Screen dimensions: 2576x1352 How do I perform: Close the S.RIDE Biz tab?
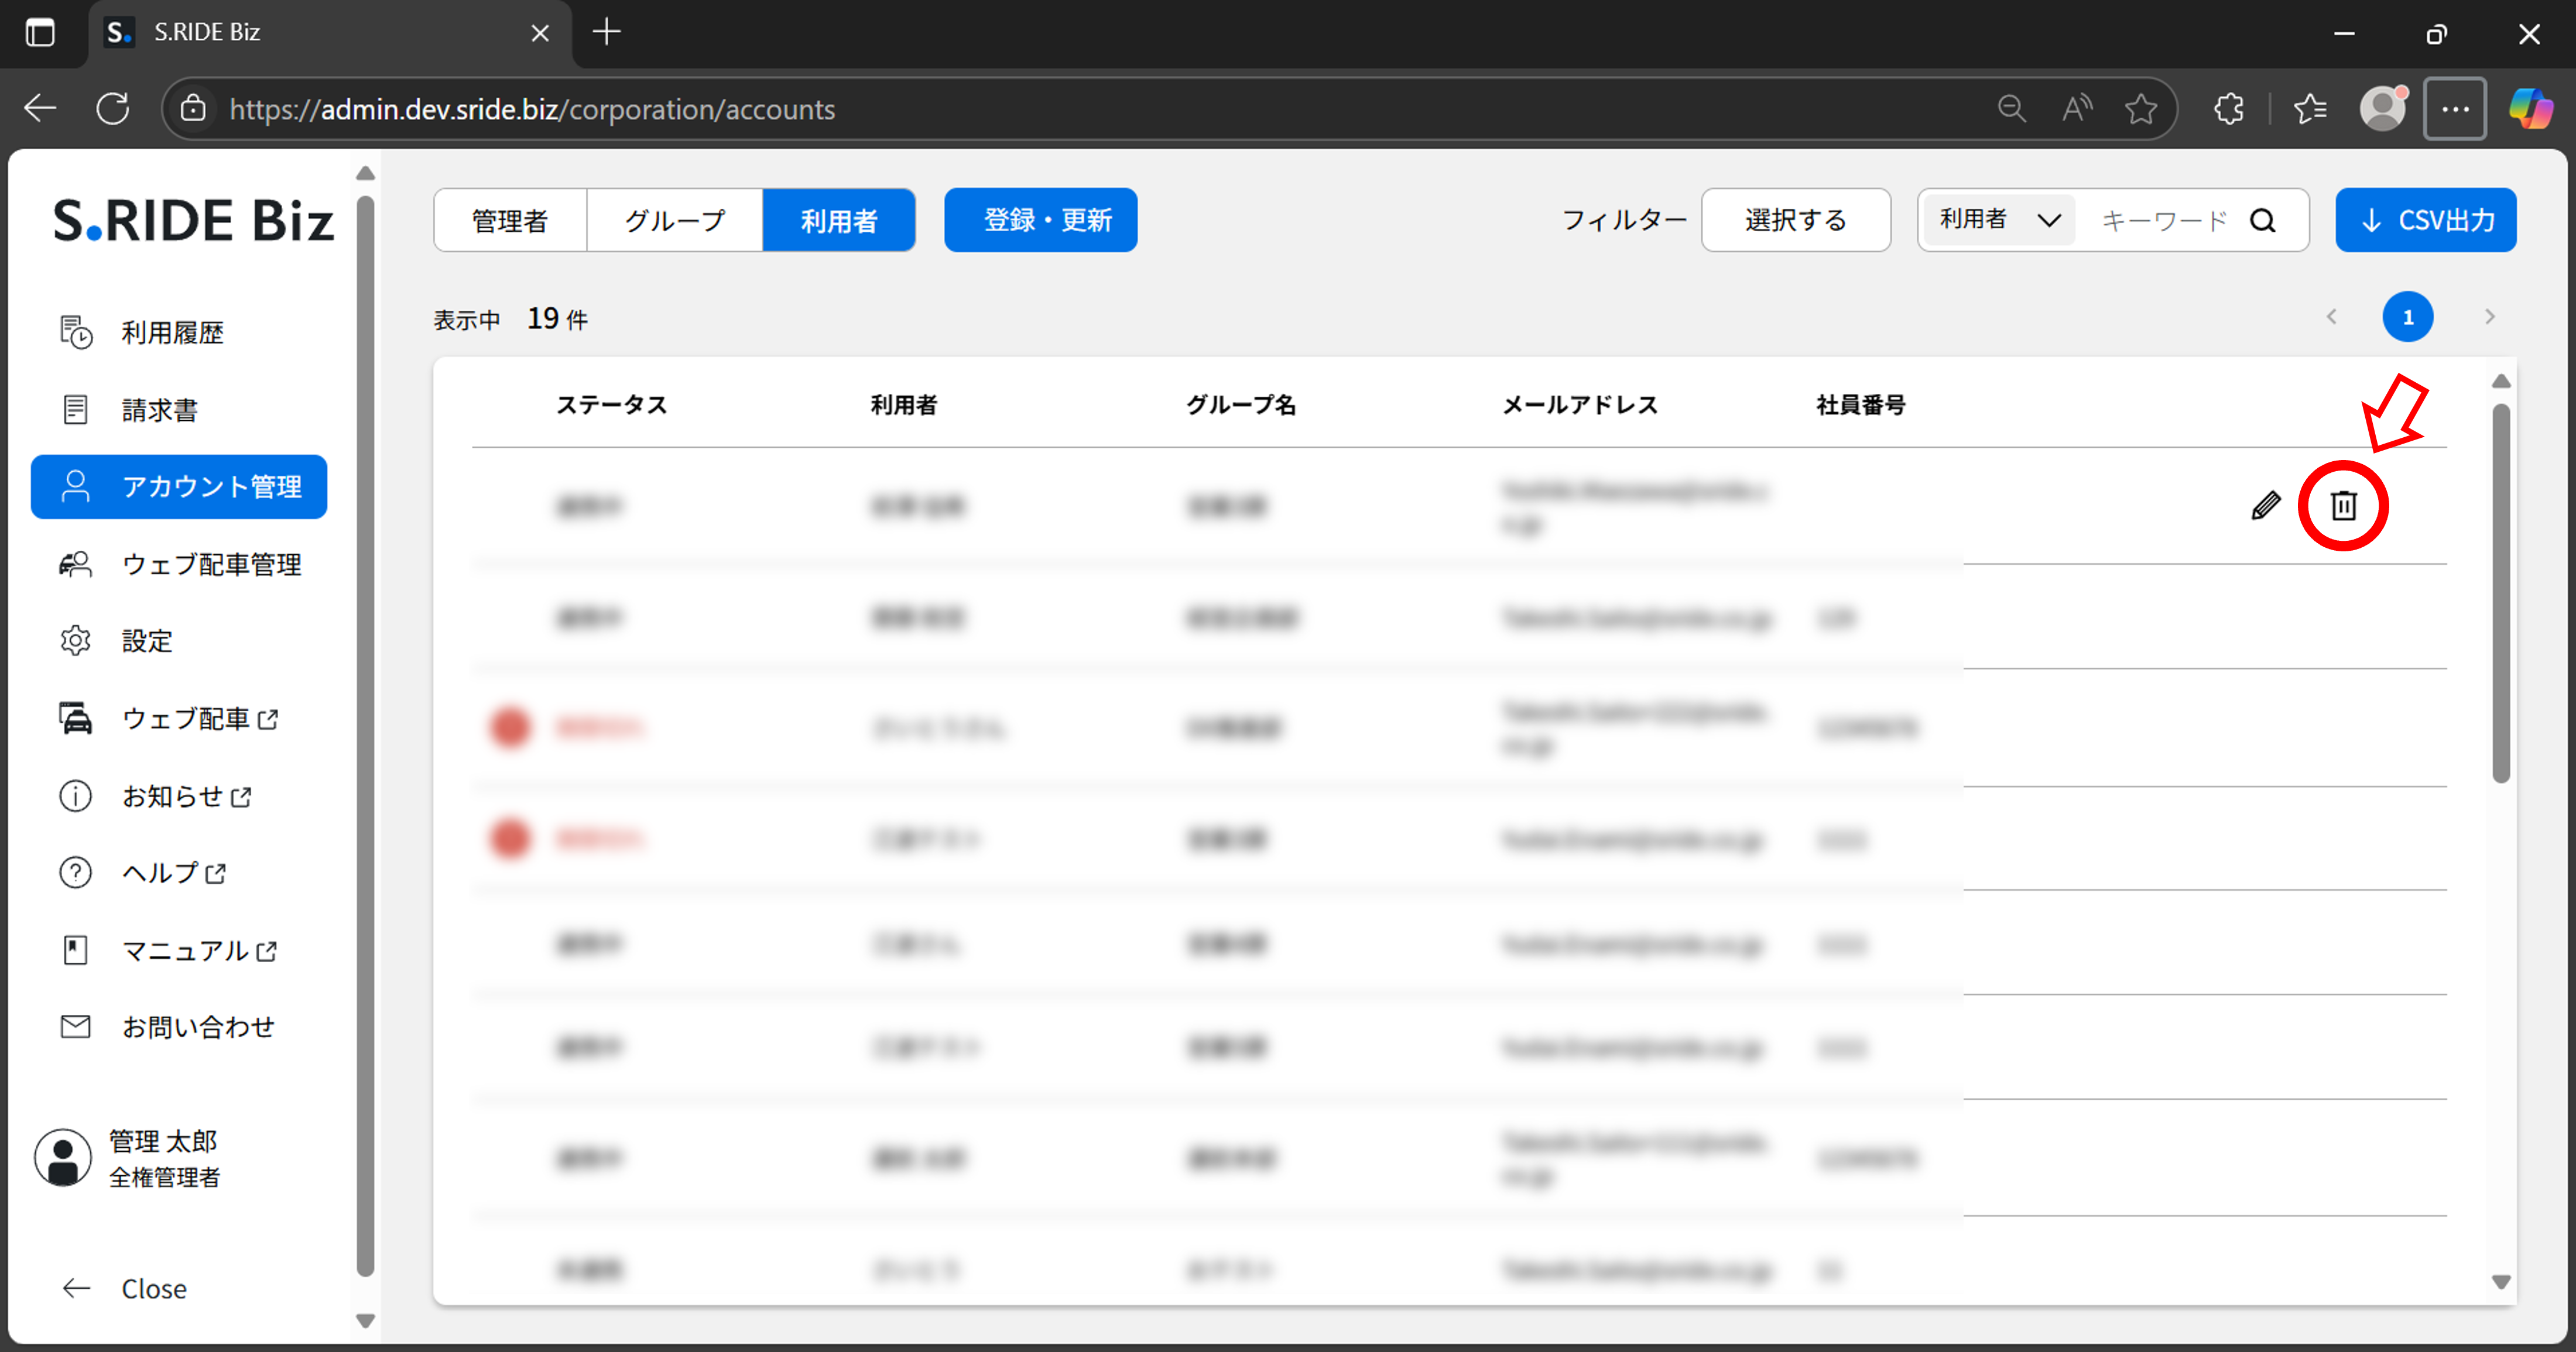[x=540, y=33]
